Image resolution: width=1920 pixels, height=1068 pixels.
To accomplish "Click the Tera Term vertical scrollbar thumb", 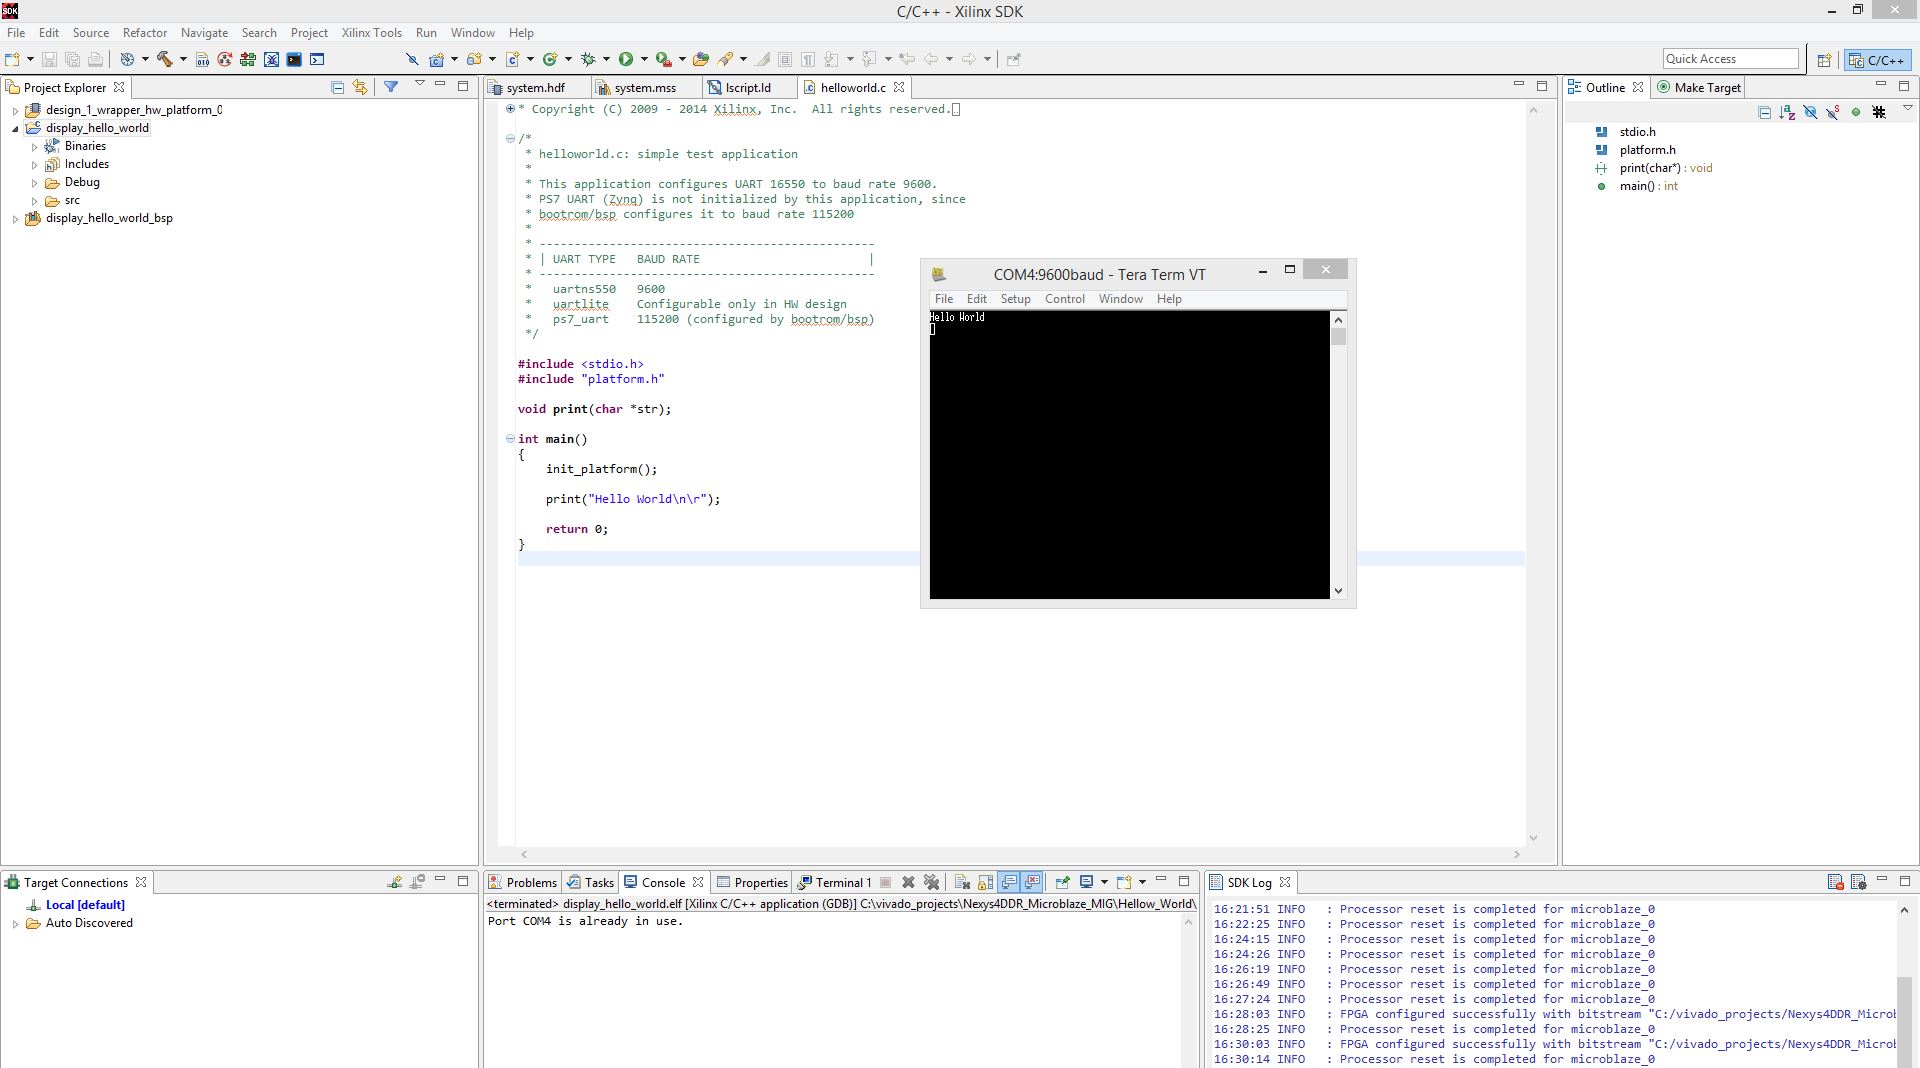I will point(1338,337).
